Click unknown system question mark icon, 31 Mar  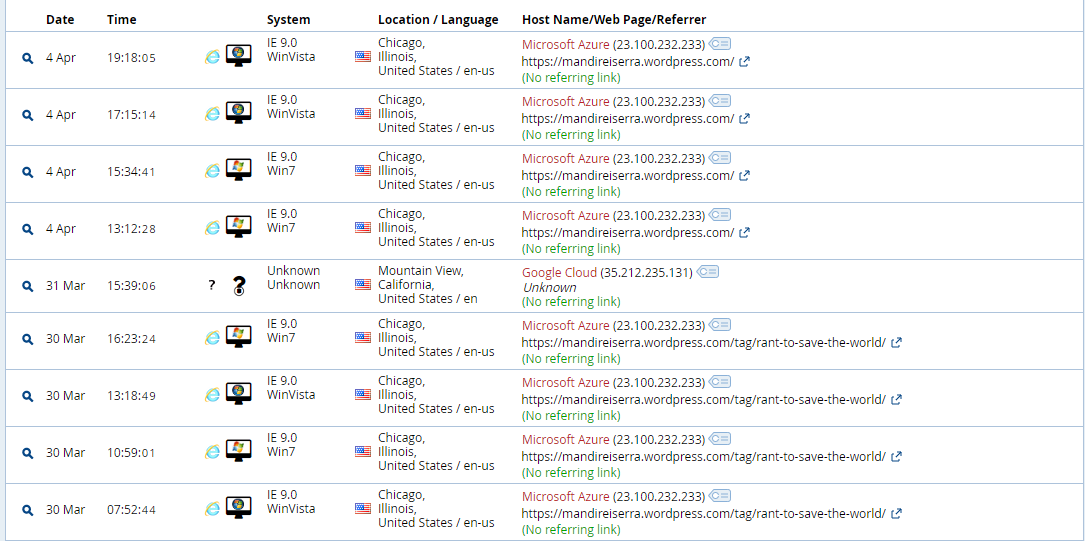[239, 286]
